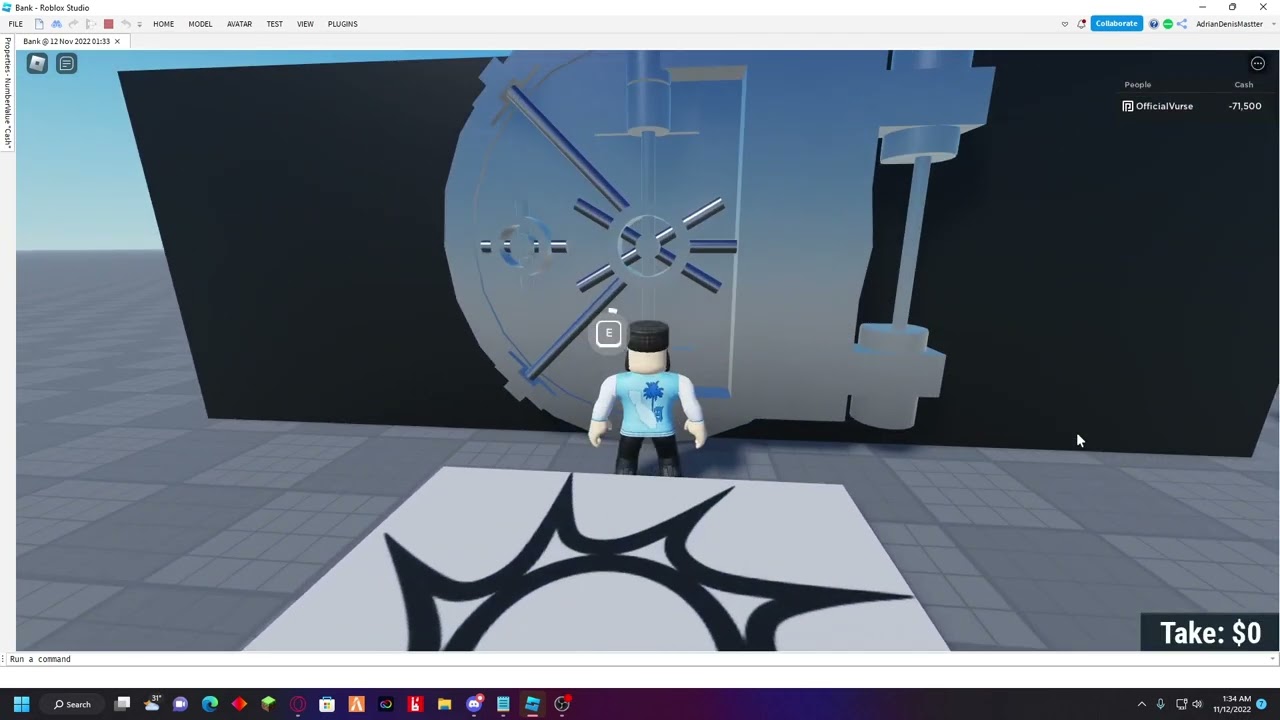Click the red stop playtest button
The width and height of the screenshot is (1280, 720).
click(108, 24)
